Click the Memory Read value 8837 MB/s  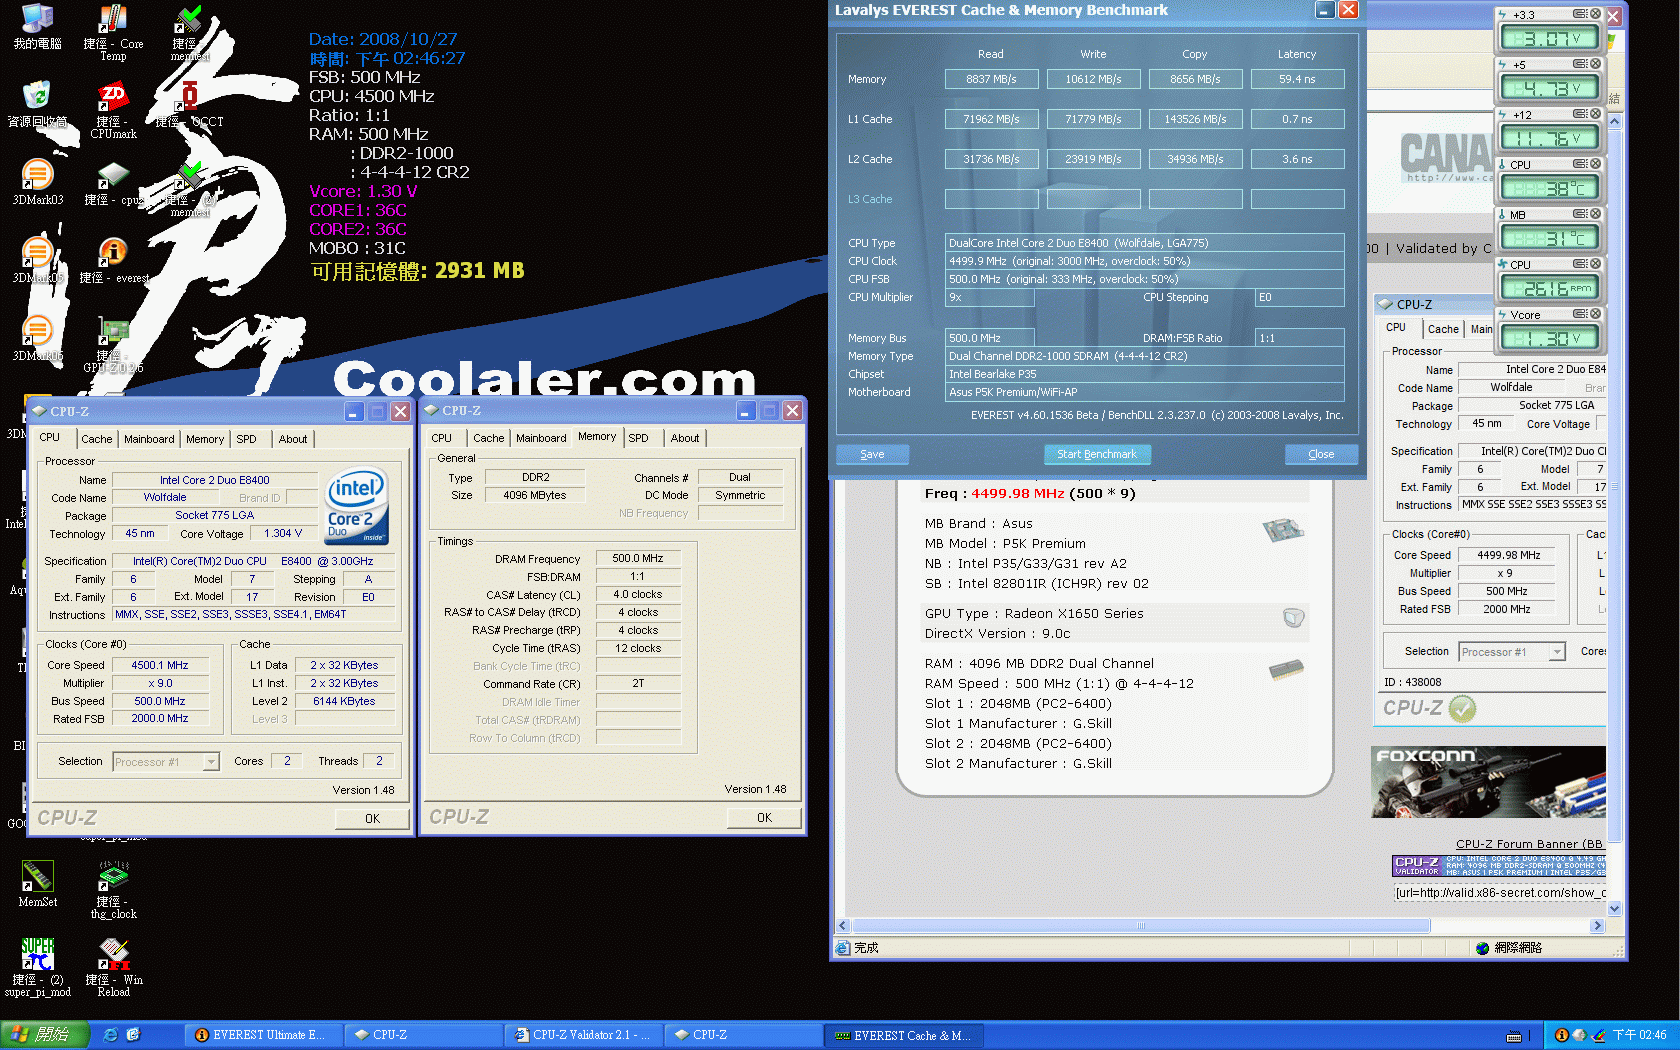coord(991,79)
